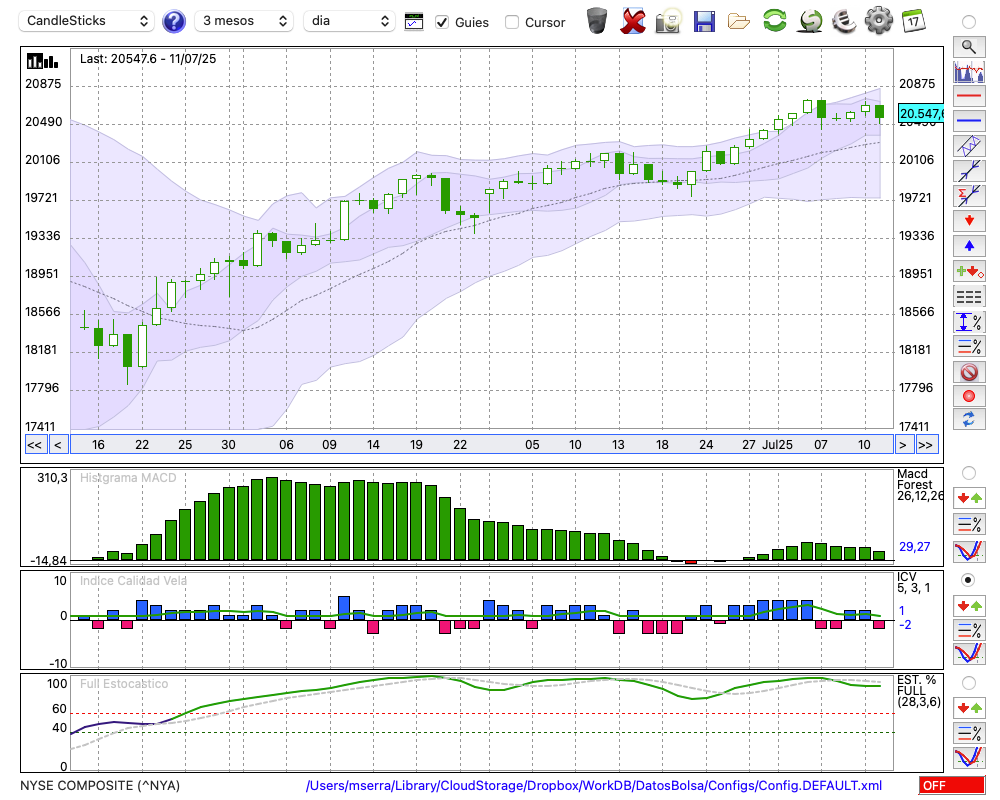Click the blue volume histogram tool icon
The image size is (1000, 800).
(969, 71)
